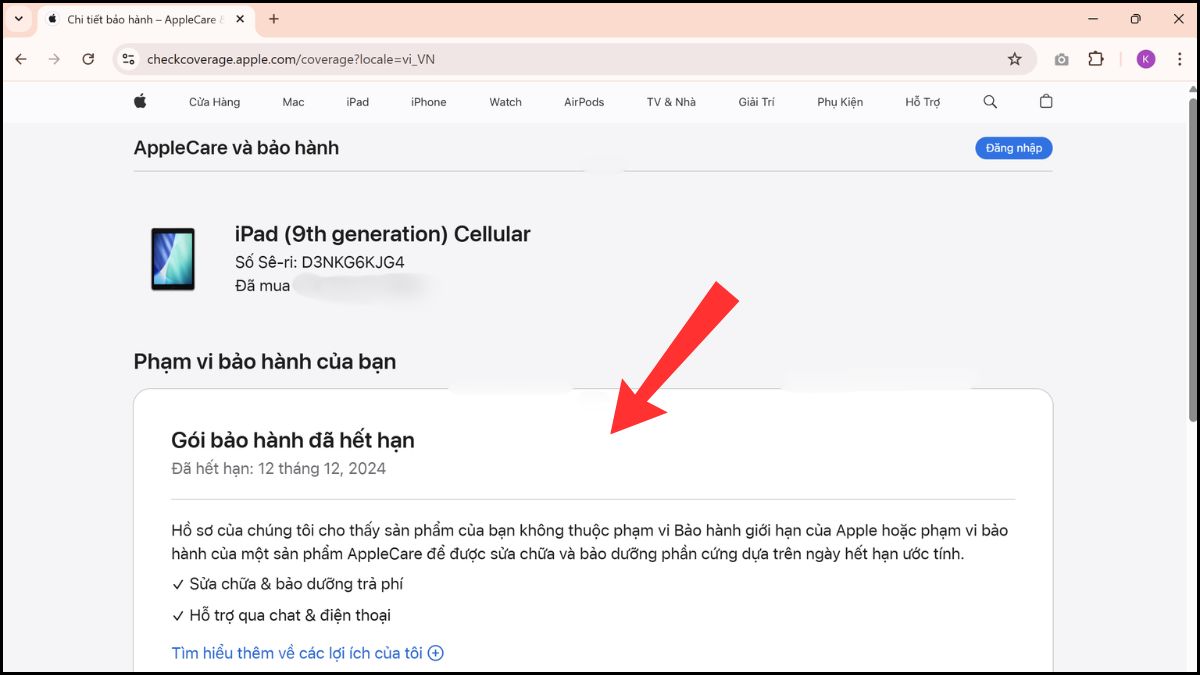Reload the page
The width and height of the screenshot is (1200, 675).
(88, 58)
